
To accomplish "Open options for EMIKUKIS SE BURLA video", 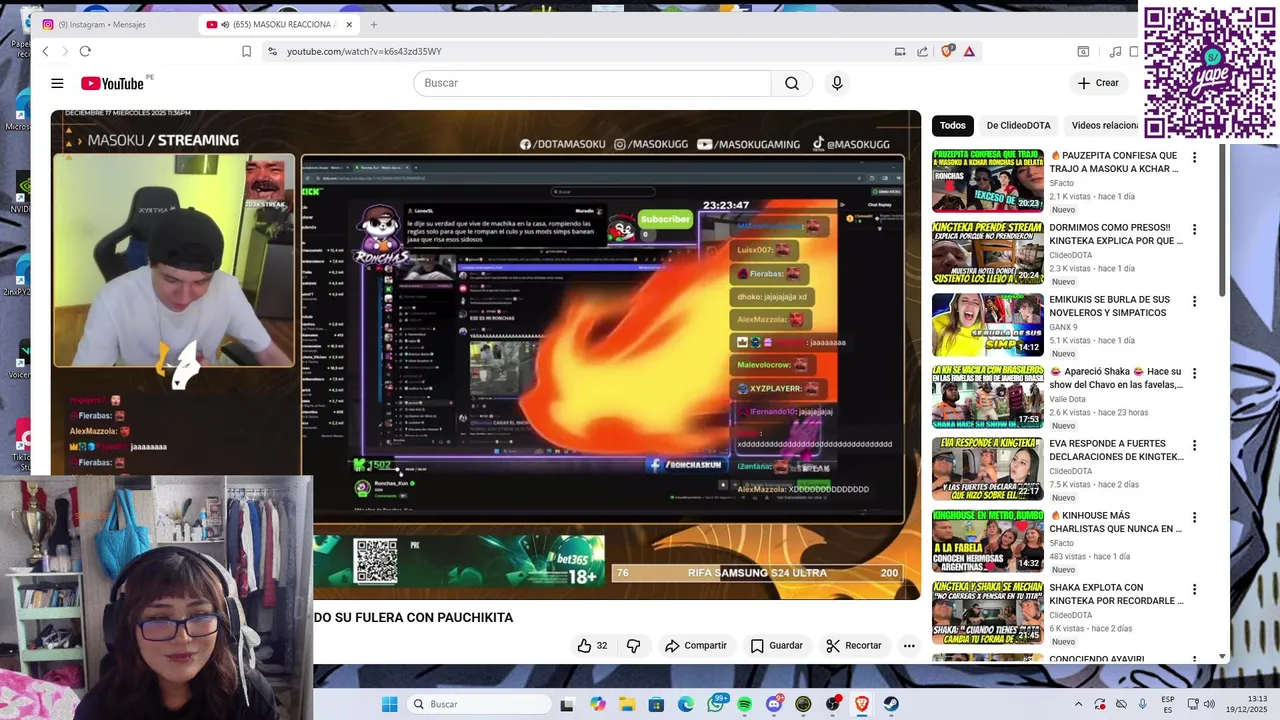I will coord(1194,301).
